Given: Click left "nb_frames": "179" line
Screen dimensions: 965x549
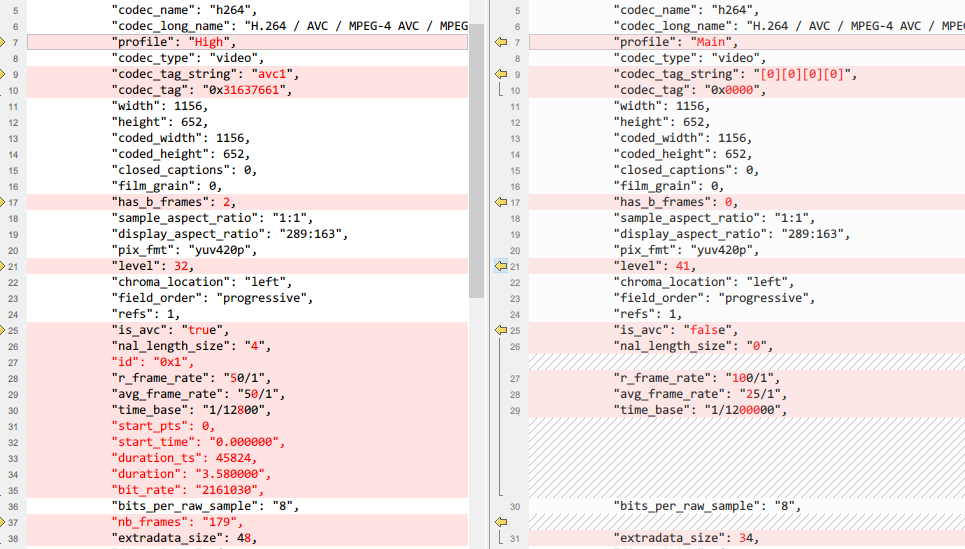Looking at the screenshot, I should pyautogui.click(x=247, y=522).
